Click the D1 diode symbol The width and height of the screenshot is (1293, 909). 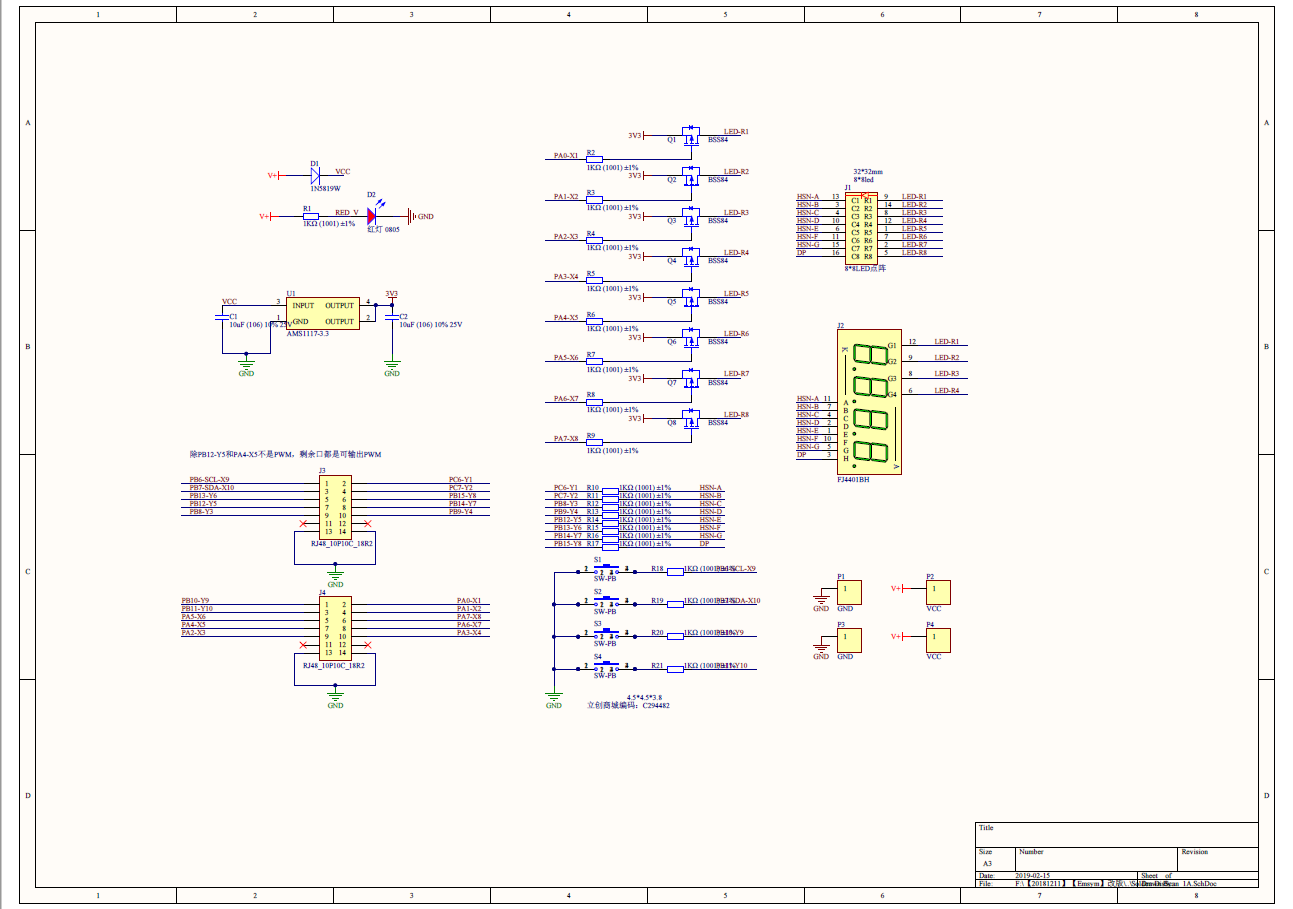click(x=315, y=175)
